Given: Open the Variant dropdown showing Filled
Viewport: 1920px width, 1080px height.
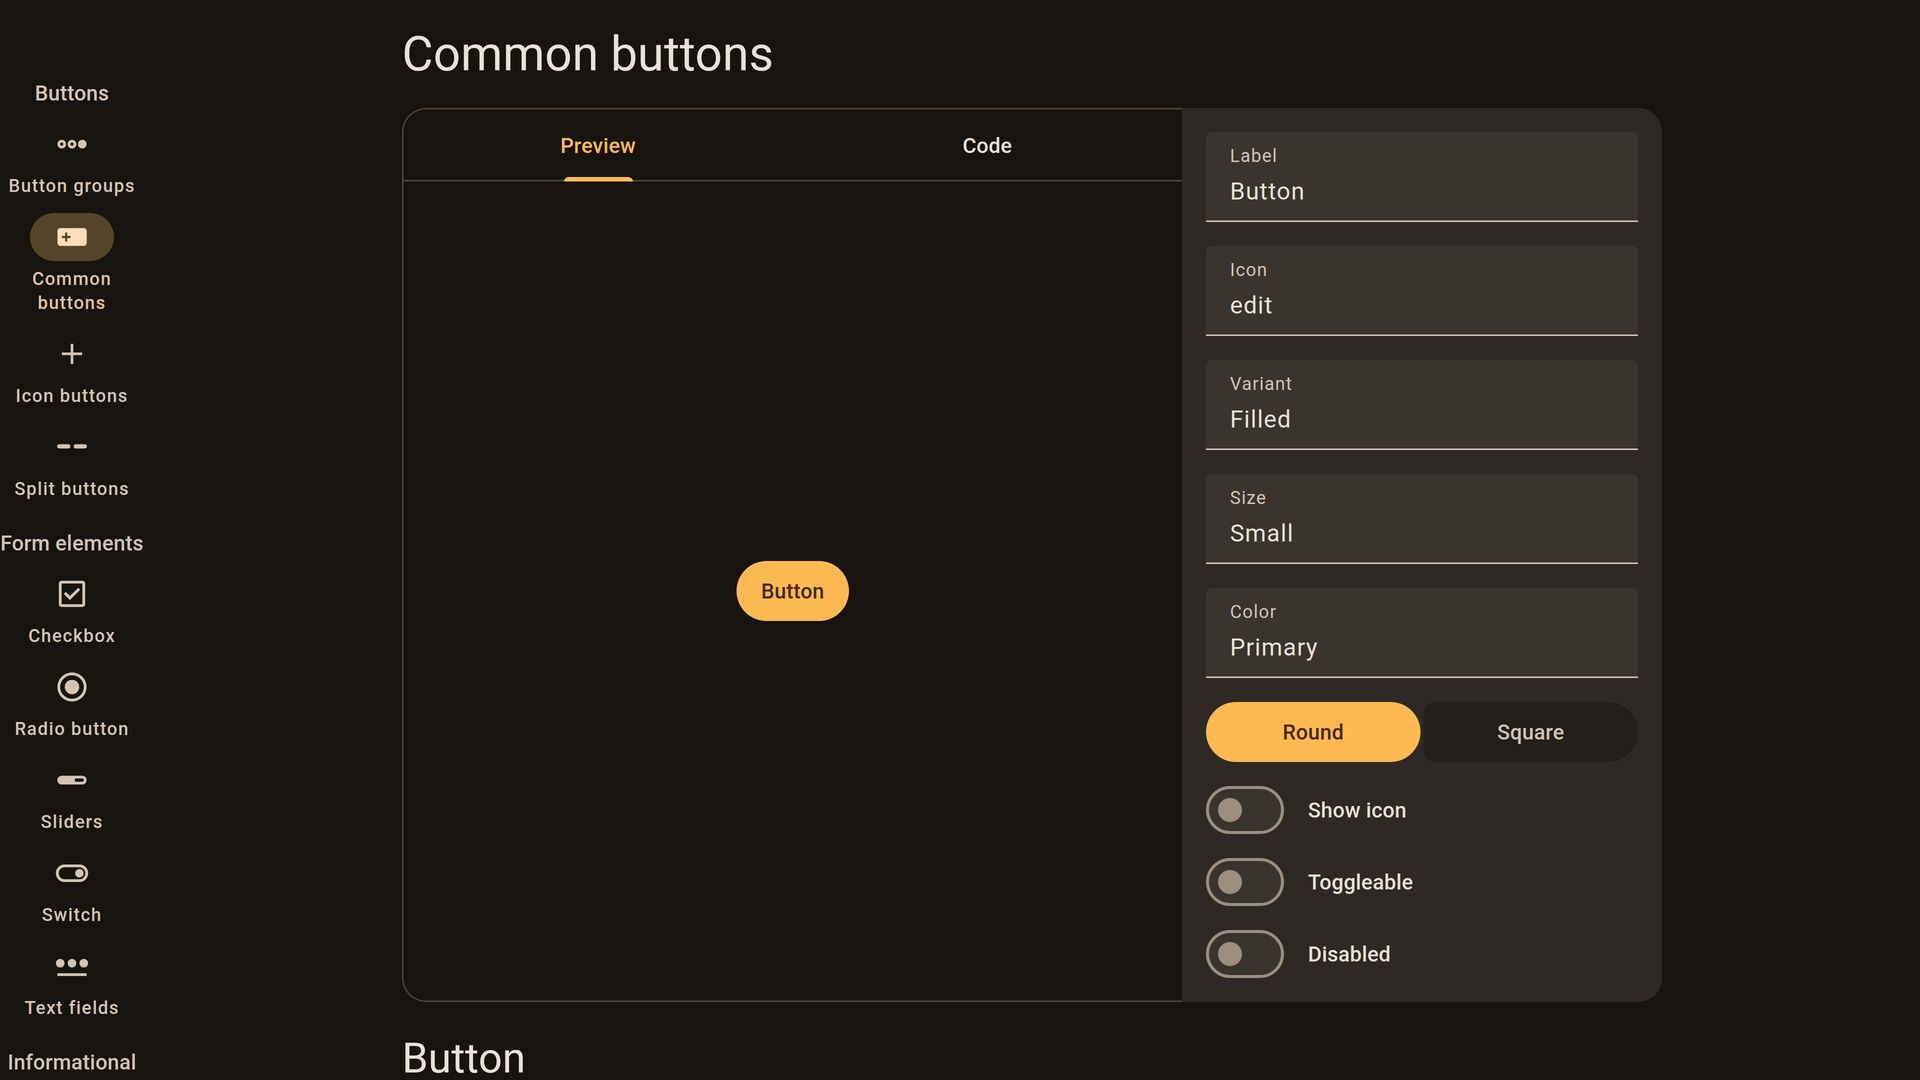Looking at the screenshot, I should point(1421,405).
